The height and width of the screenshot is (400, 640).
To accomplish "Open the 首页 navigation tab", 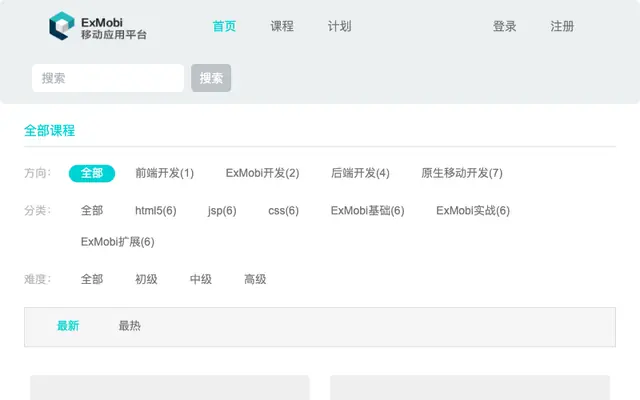I will [224, 26].
